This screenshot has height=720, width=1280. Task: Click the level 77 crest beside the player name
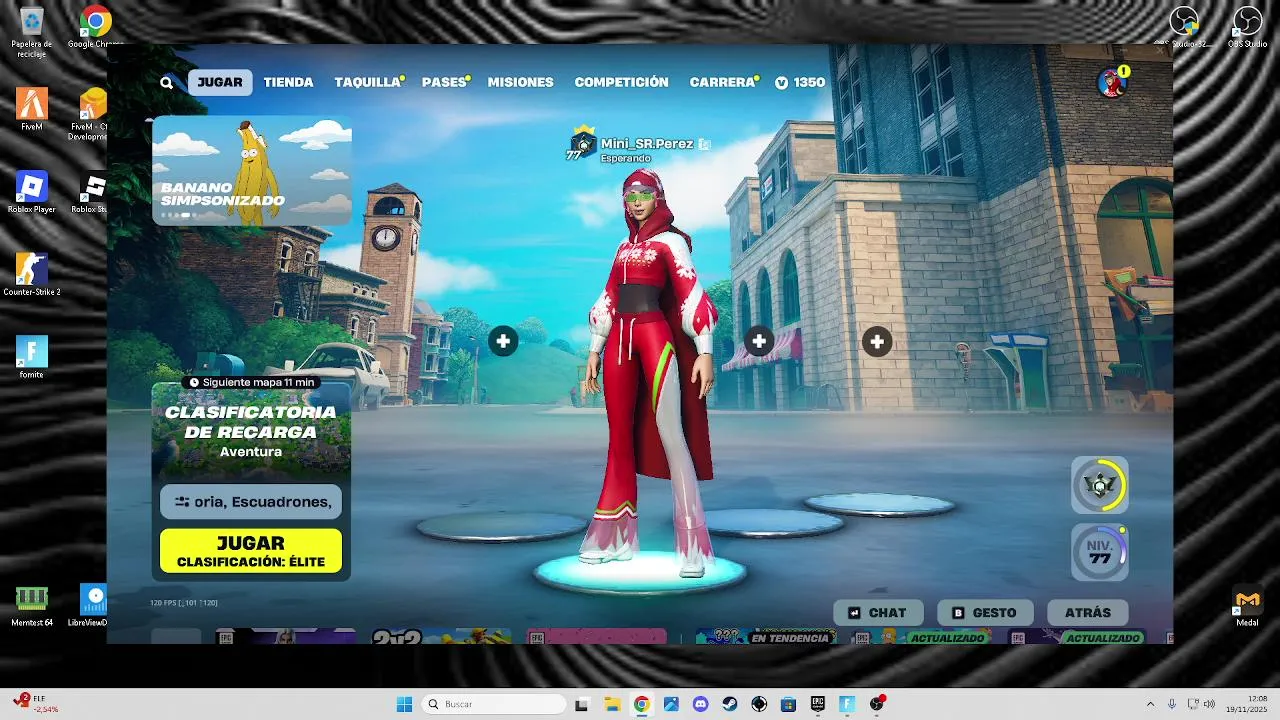point(581,146)
